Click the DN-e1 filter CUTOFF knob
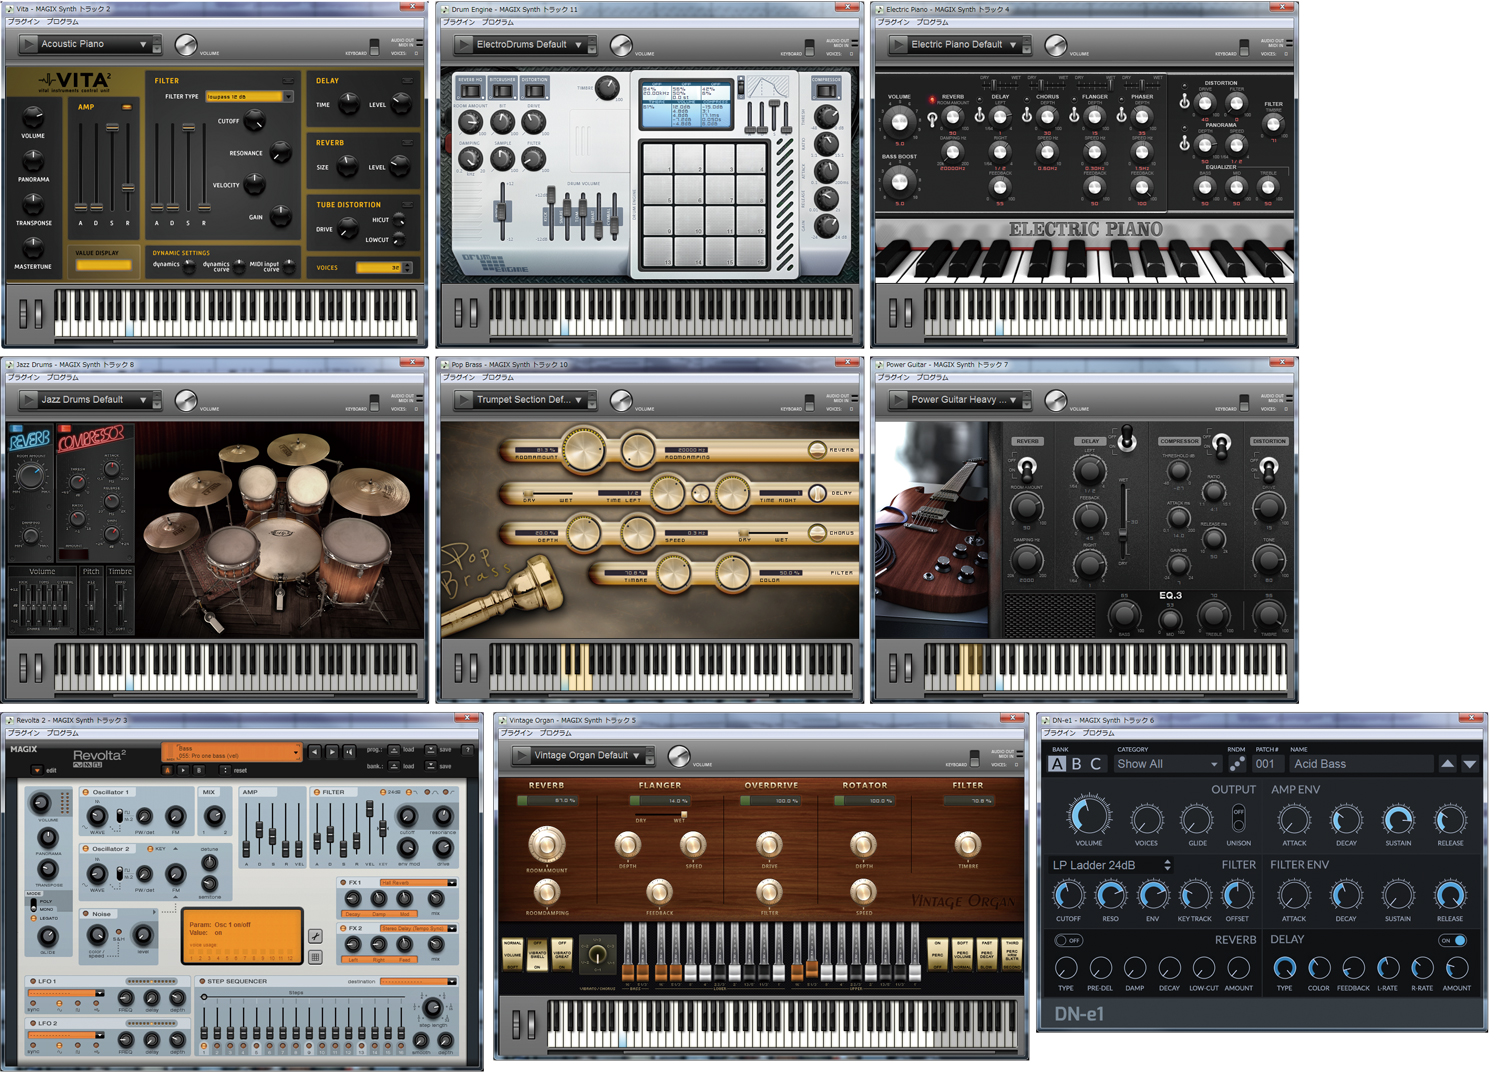The width and height of the screenshot is (1500, 1077). pyautogui.click(x=1068, y=896)
